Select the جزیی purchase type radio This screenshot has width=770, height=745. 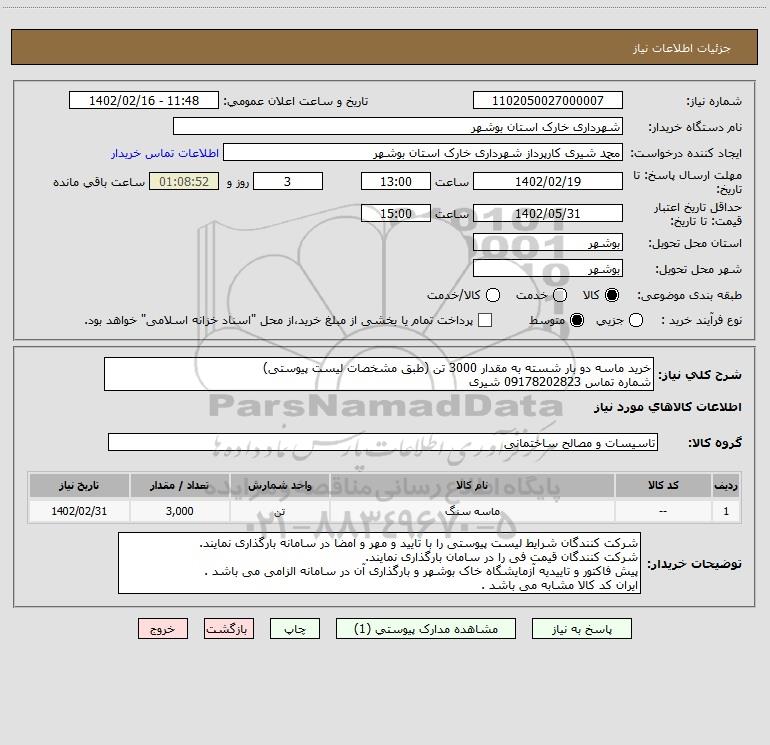point(636,320)
